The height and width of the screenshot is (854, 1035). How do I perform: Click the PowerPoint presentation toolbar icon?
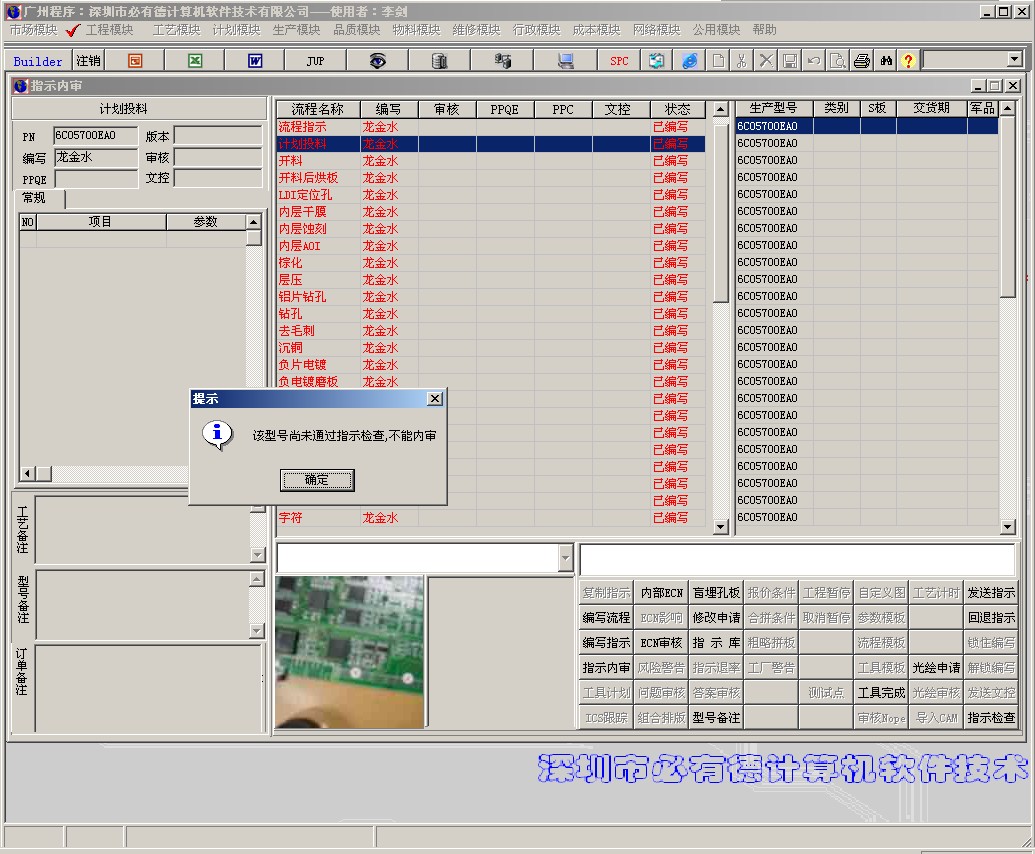point(135,61)
